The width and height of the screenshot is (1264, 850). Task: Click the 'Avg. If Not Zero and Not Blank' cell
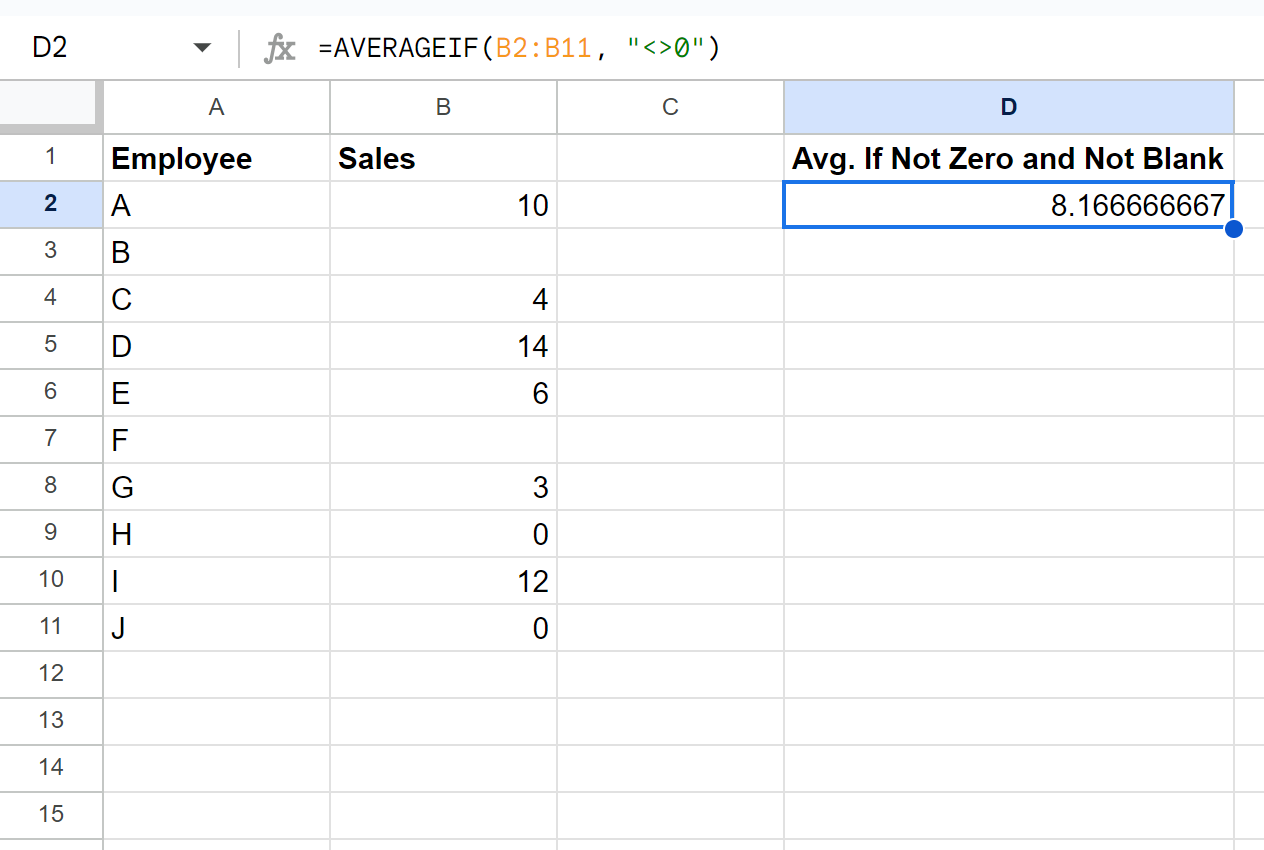coord(1009,158)
